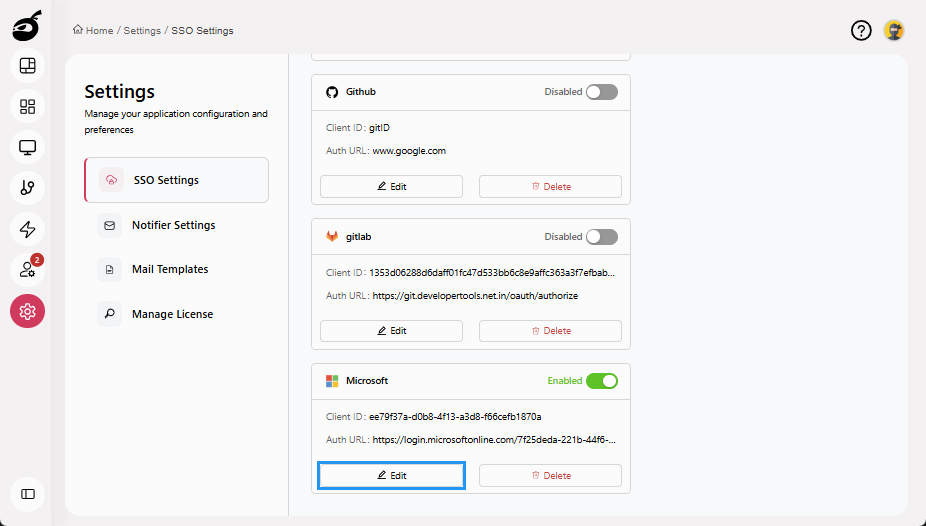Open the dashboard layout icon in sidebar
The width and height of the screenshot is (926, 526).
pos(27,66)
